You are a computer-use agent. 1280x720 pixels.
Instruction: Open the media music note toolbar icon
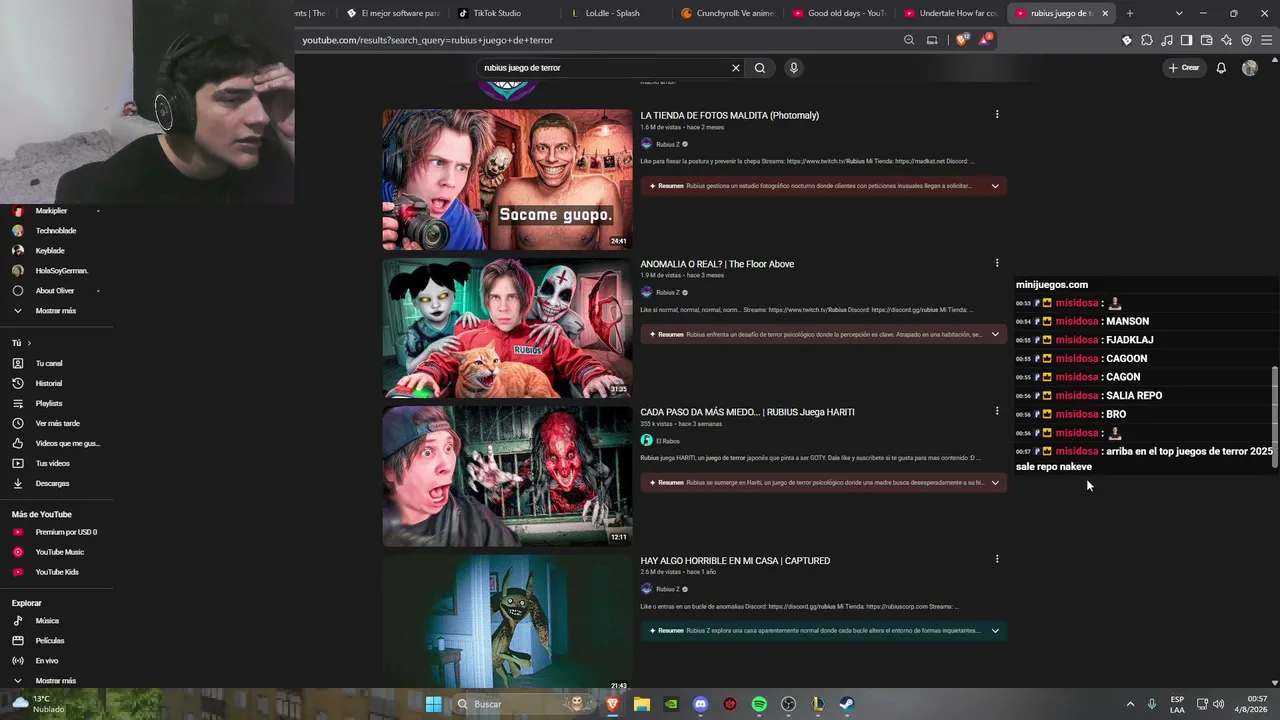(1167, 40)
